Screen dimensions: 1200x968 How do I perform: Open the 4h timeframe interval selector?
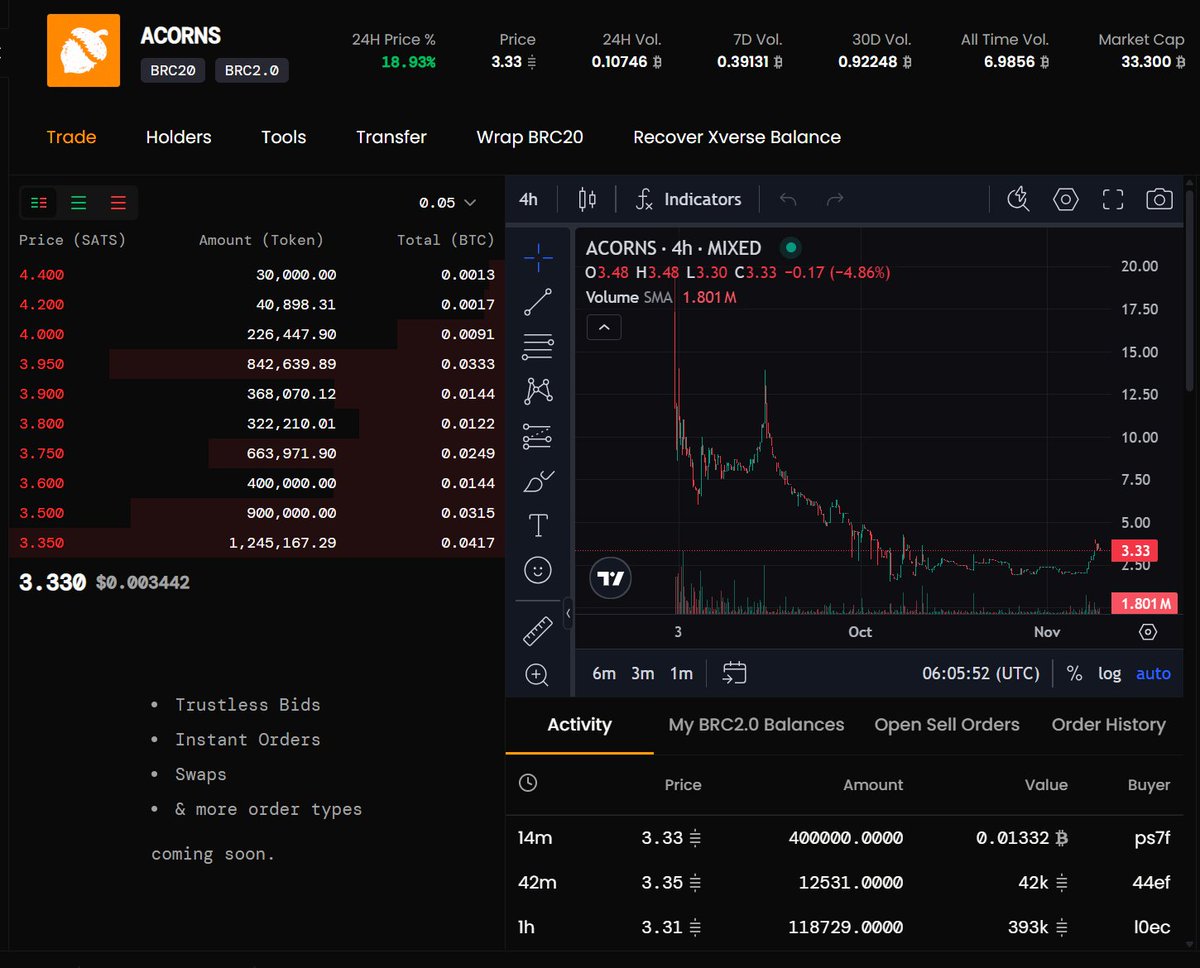tap(528, 199)
